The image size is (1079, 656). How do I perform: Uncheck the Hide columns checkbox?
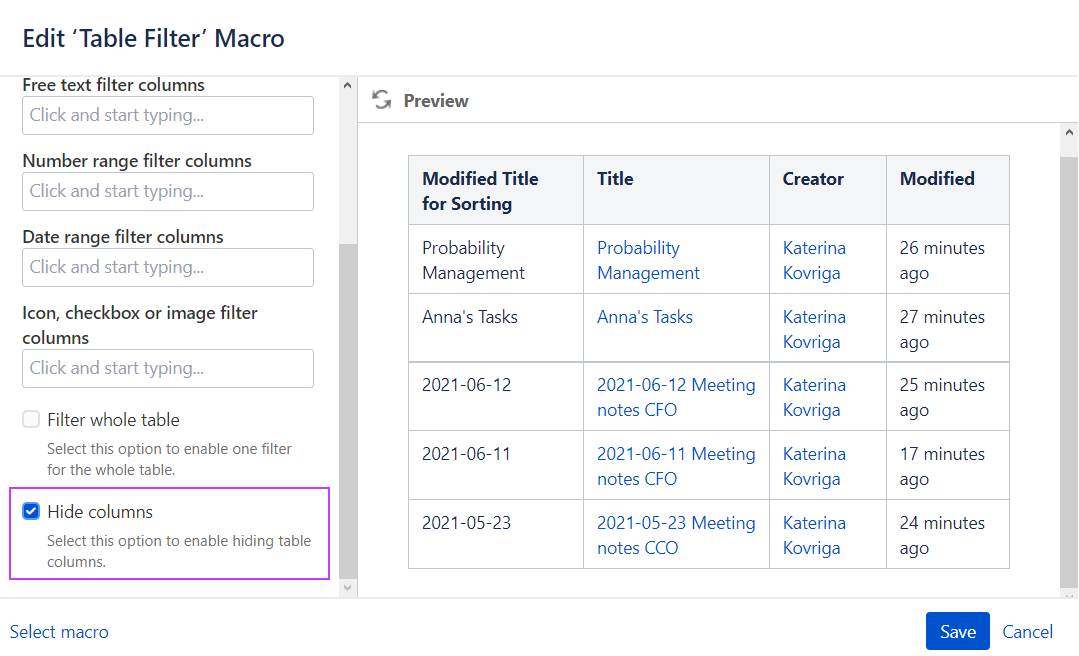(x=31, y=512)
